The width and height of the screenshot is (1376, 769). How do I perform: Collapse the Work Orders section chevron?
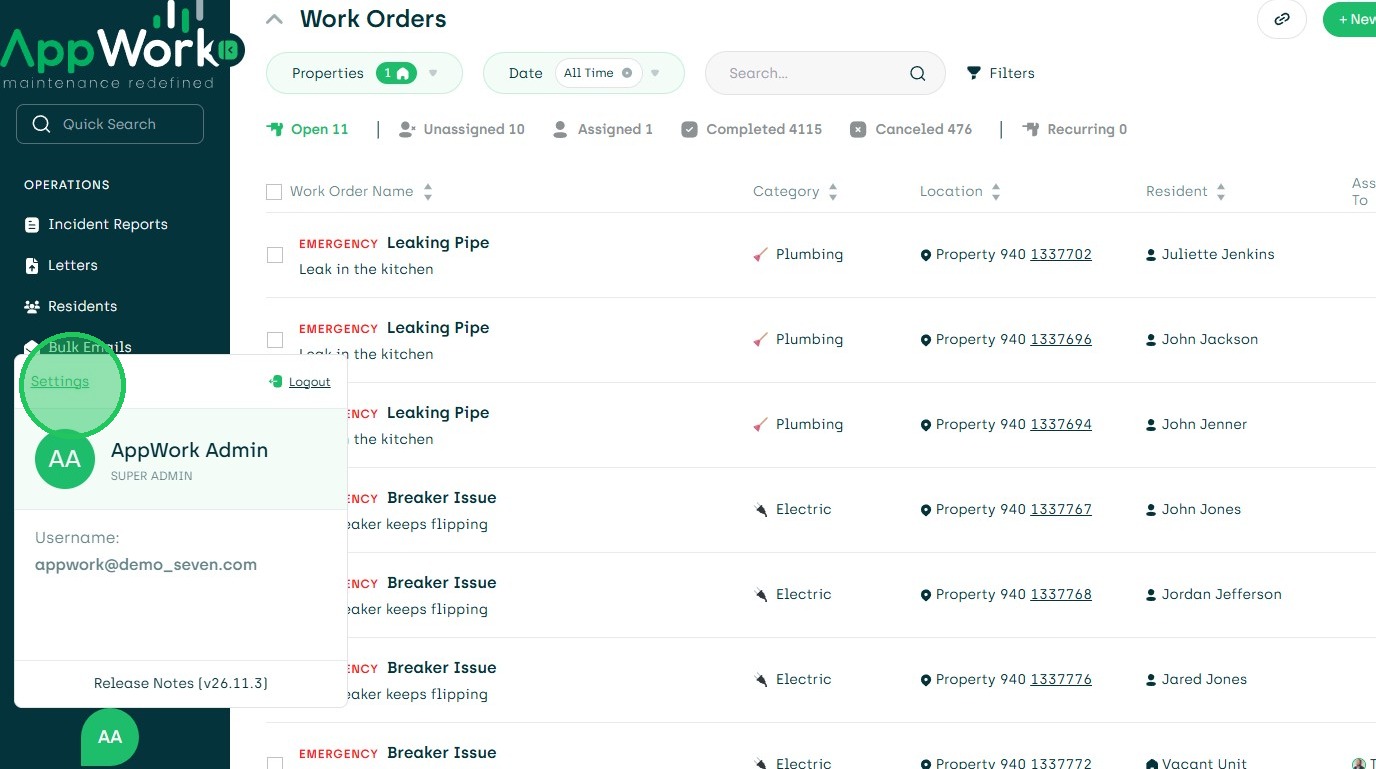[275, 19]
